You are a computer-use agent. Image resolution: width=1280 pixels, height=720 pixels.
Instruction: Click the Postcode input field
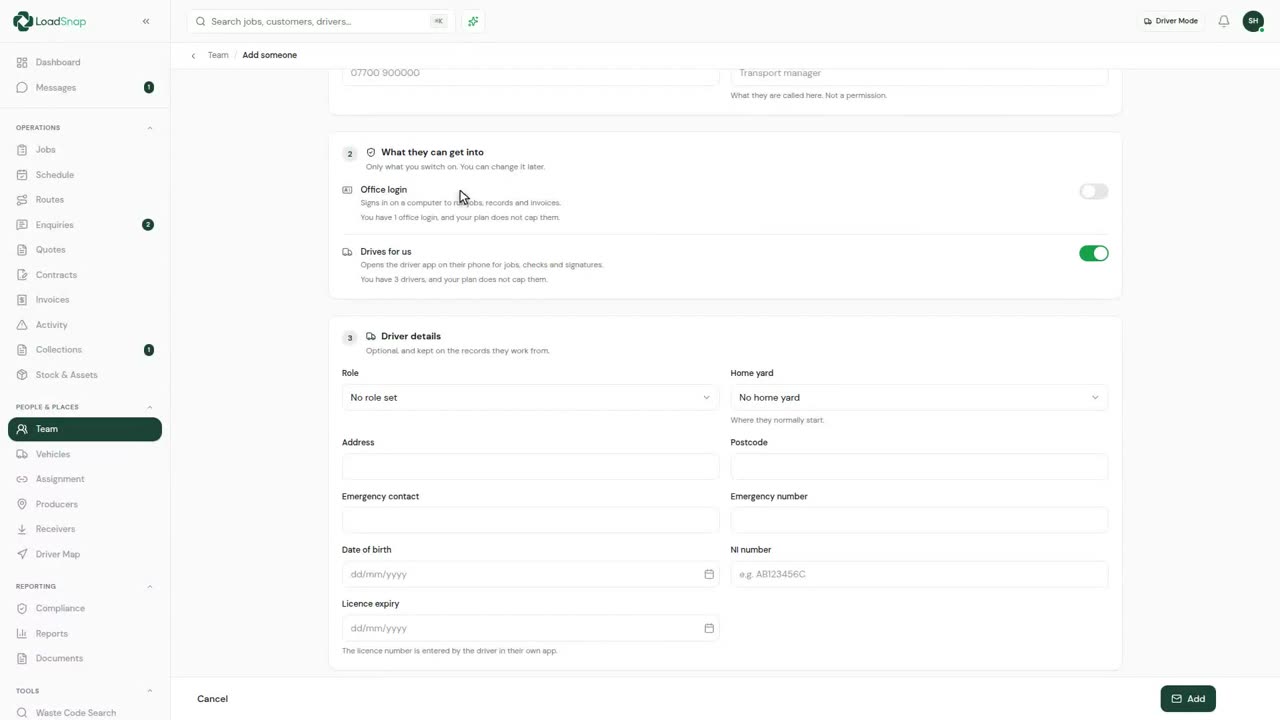pyautogui.click(x=919, y=467)
